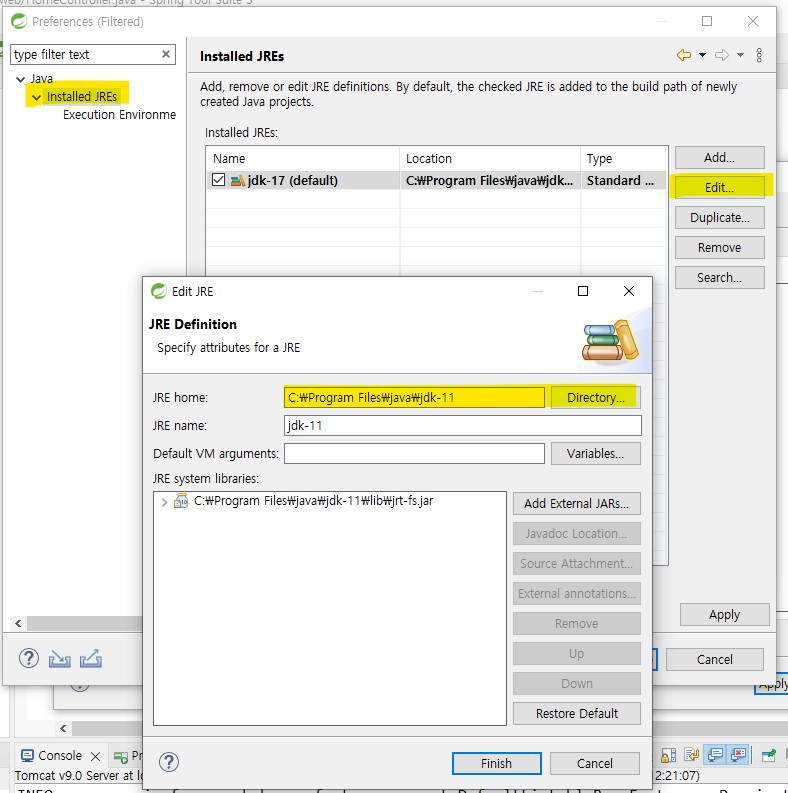Collapse the Installed JREs tree node
The width and height of the screenshot is (788, 793).
click(36, 97)
